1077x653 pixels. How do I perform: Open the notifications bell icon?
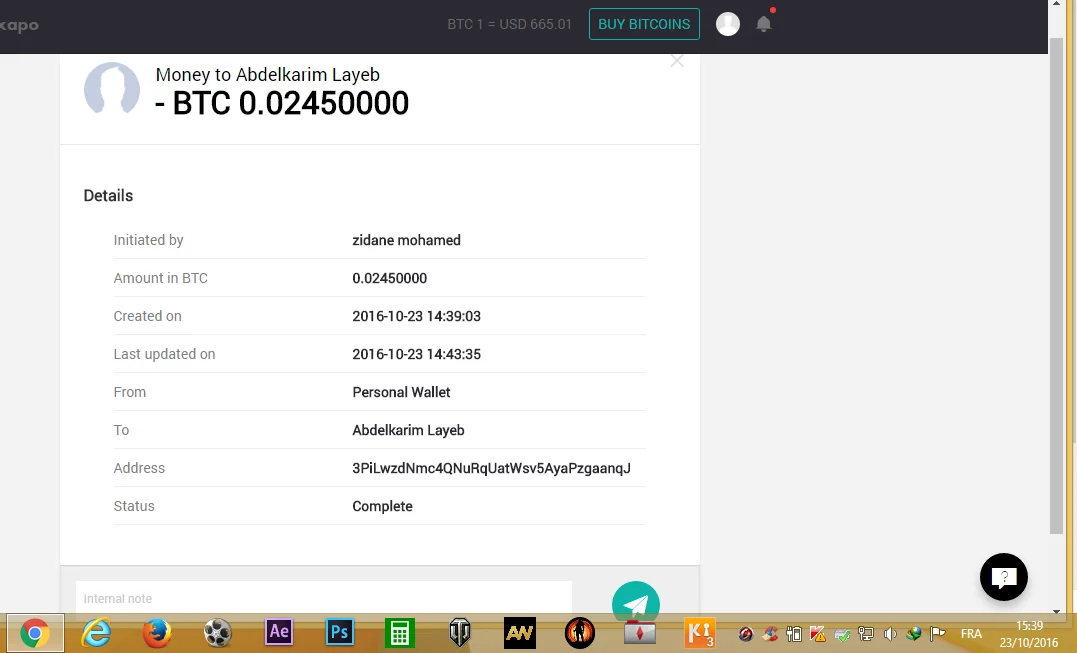(x=764, y=24)
